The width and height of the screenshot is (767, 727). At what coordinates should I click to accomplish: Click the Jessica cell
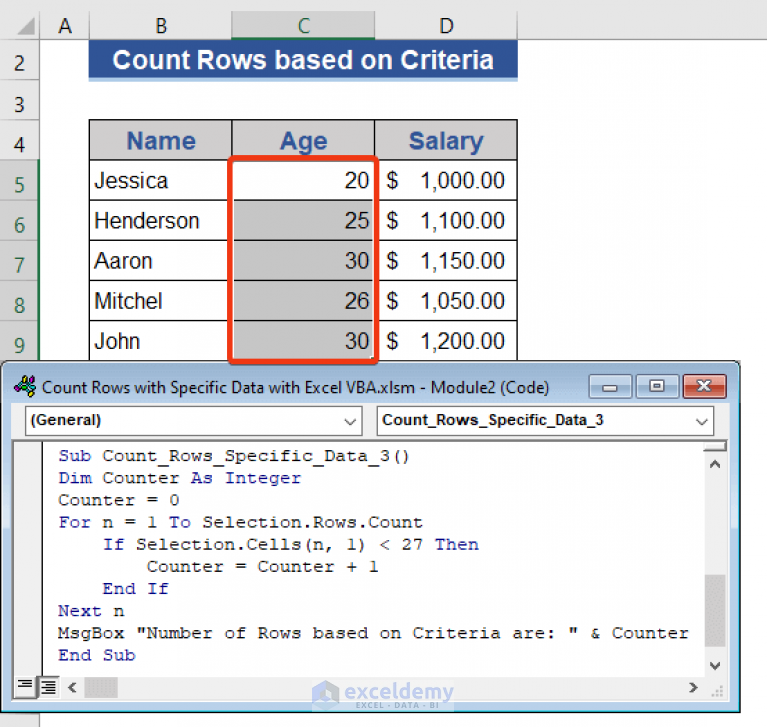coord(160,181)
